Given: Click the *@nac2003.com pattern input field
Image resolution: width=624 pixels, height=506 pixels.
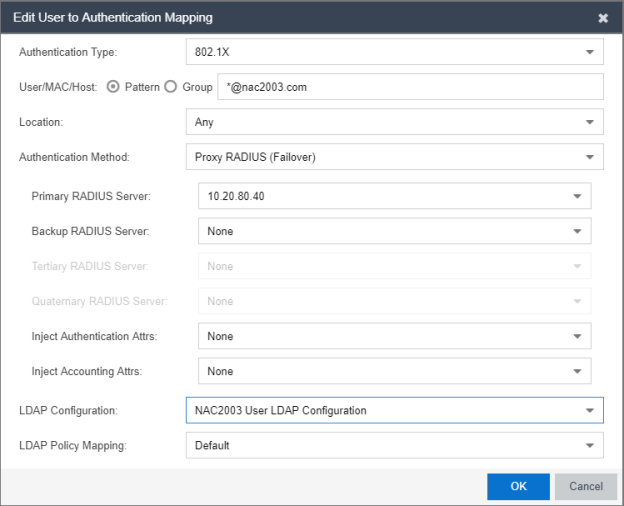Looking at the screenshot, I should (x=410, y=87).
